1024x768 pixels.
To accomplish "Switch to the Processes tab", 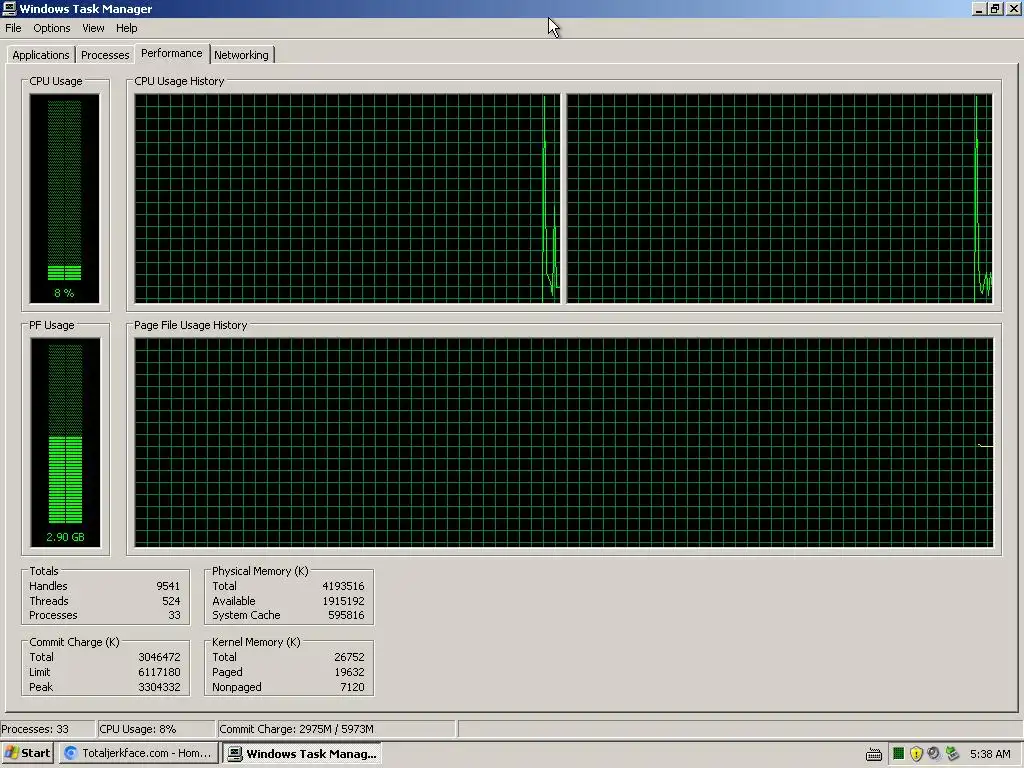I will click(105, 55).
